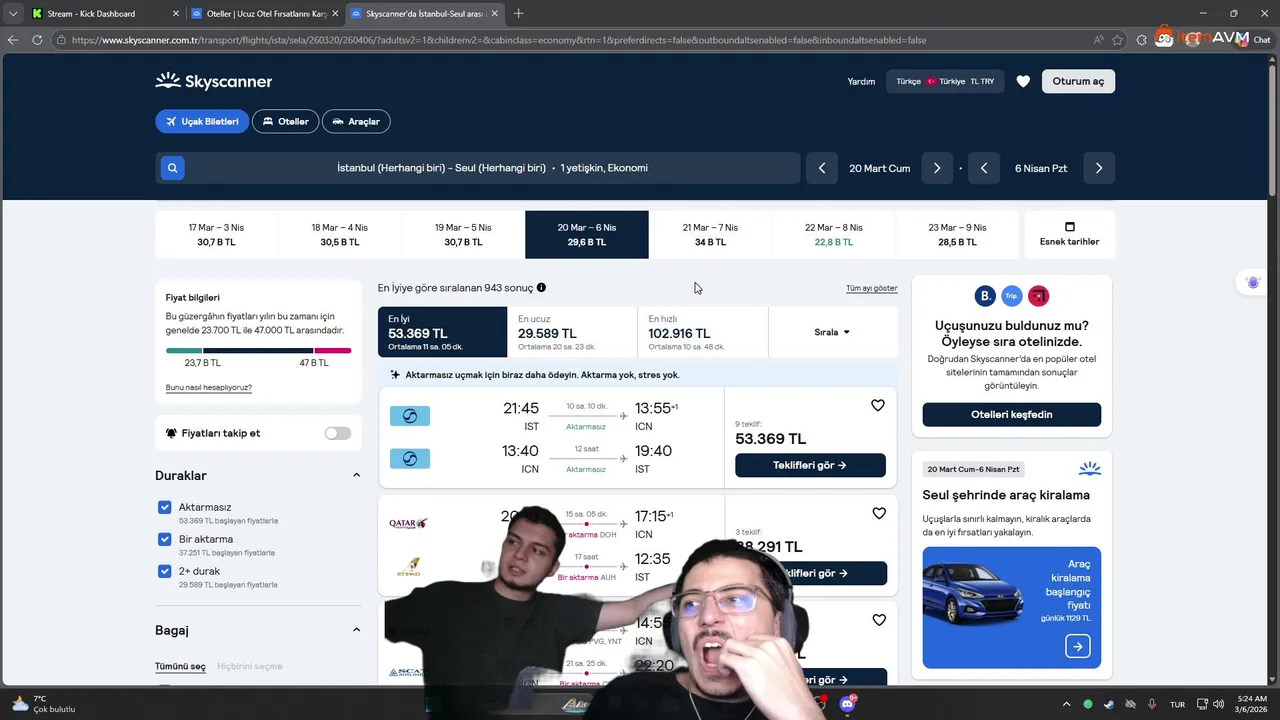Open the Sırala sort dropdown
Viewport: 1280px width, 720px height.
(x=832, y=332)
